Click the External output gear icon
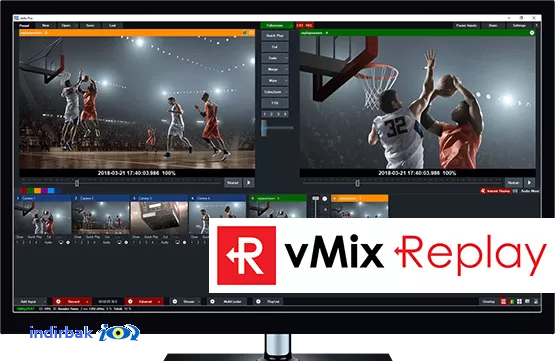Screen dimensions: 555x361 coord(130,302)
